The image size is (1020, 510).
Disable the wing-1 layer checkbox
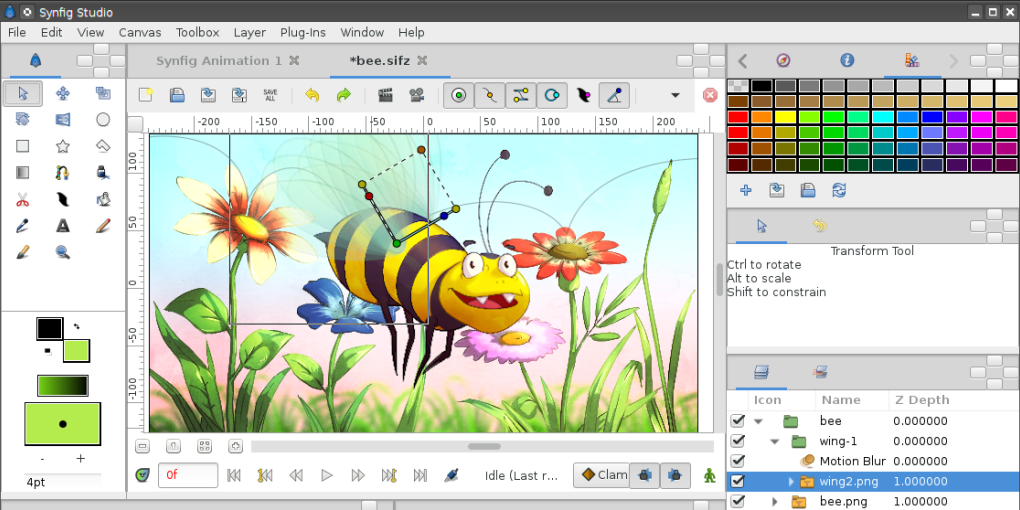click(738, 441)
